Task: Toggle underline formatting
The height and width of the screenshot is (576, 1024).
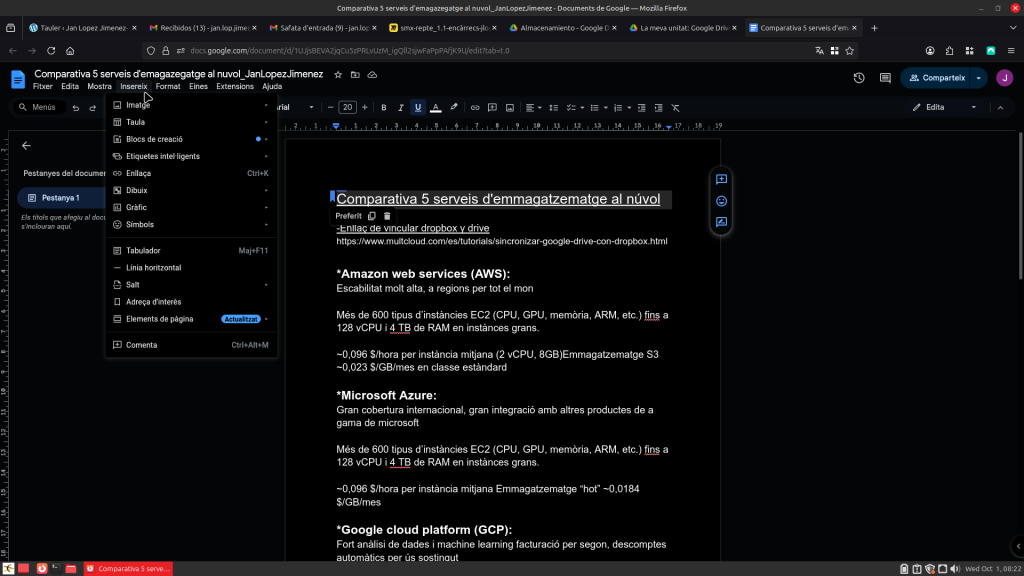Action: [417, 107]
